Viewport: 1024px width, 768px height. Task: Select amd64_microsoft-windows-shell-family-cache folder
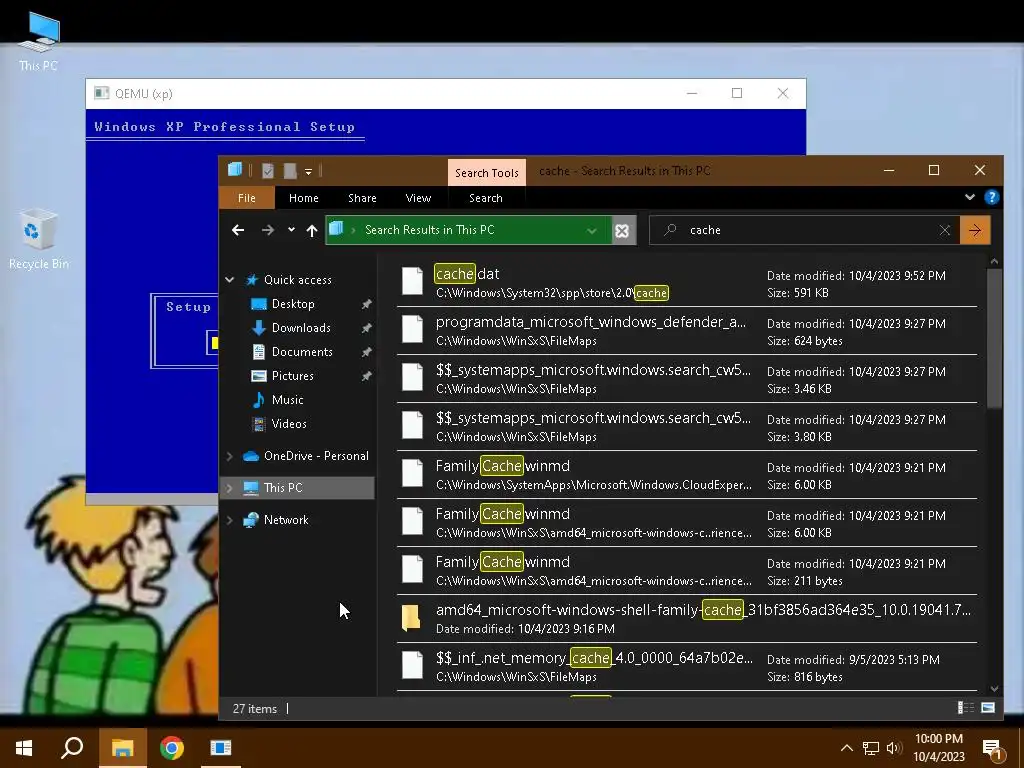(x=687, y=618)
